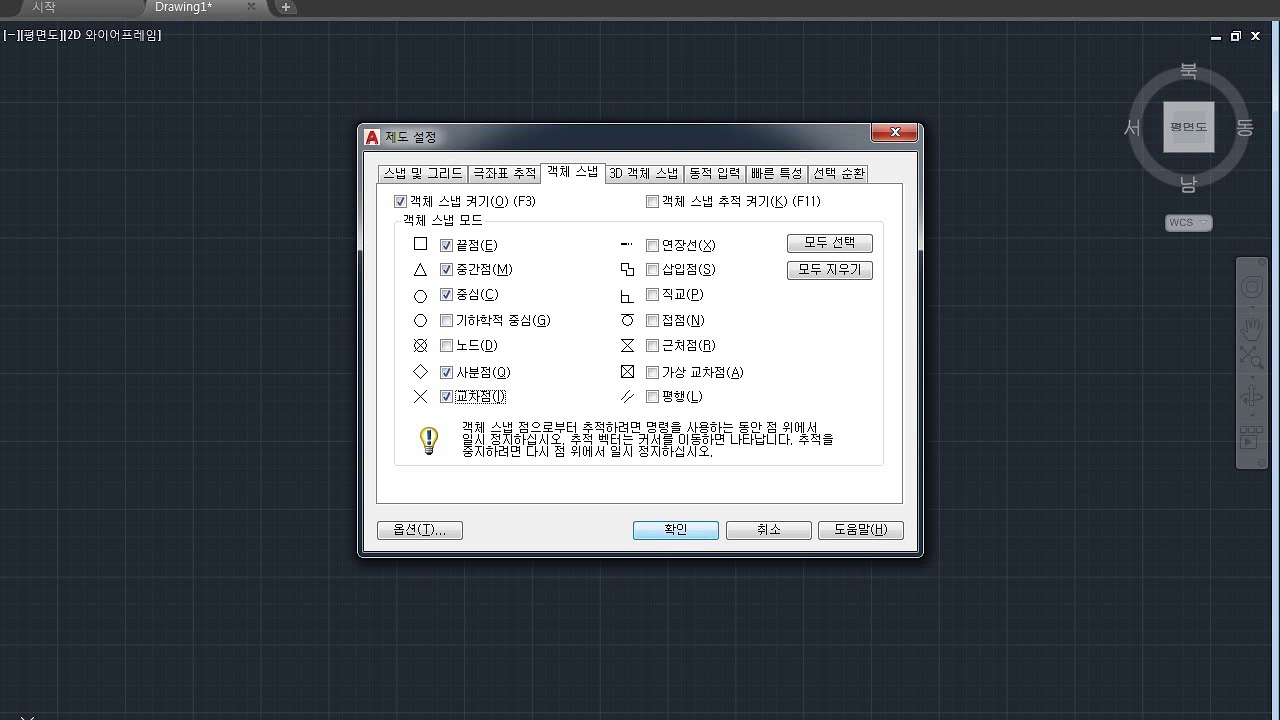Minimize the drawing viewport window

(x=1216, y=37)
